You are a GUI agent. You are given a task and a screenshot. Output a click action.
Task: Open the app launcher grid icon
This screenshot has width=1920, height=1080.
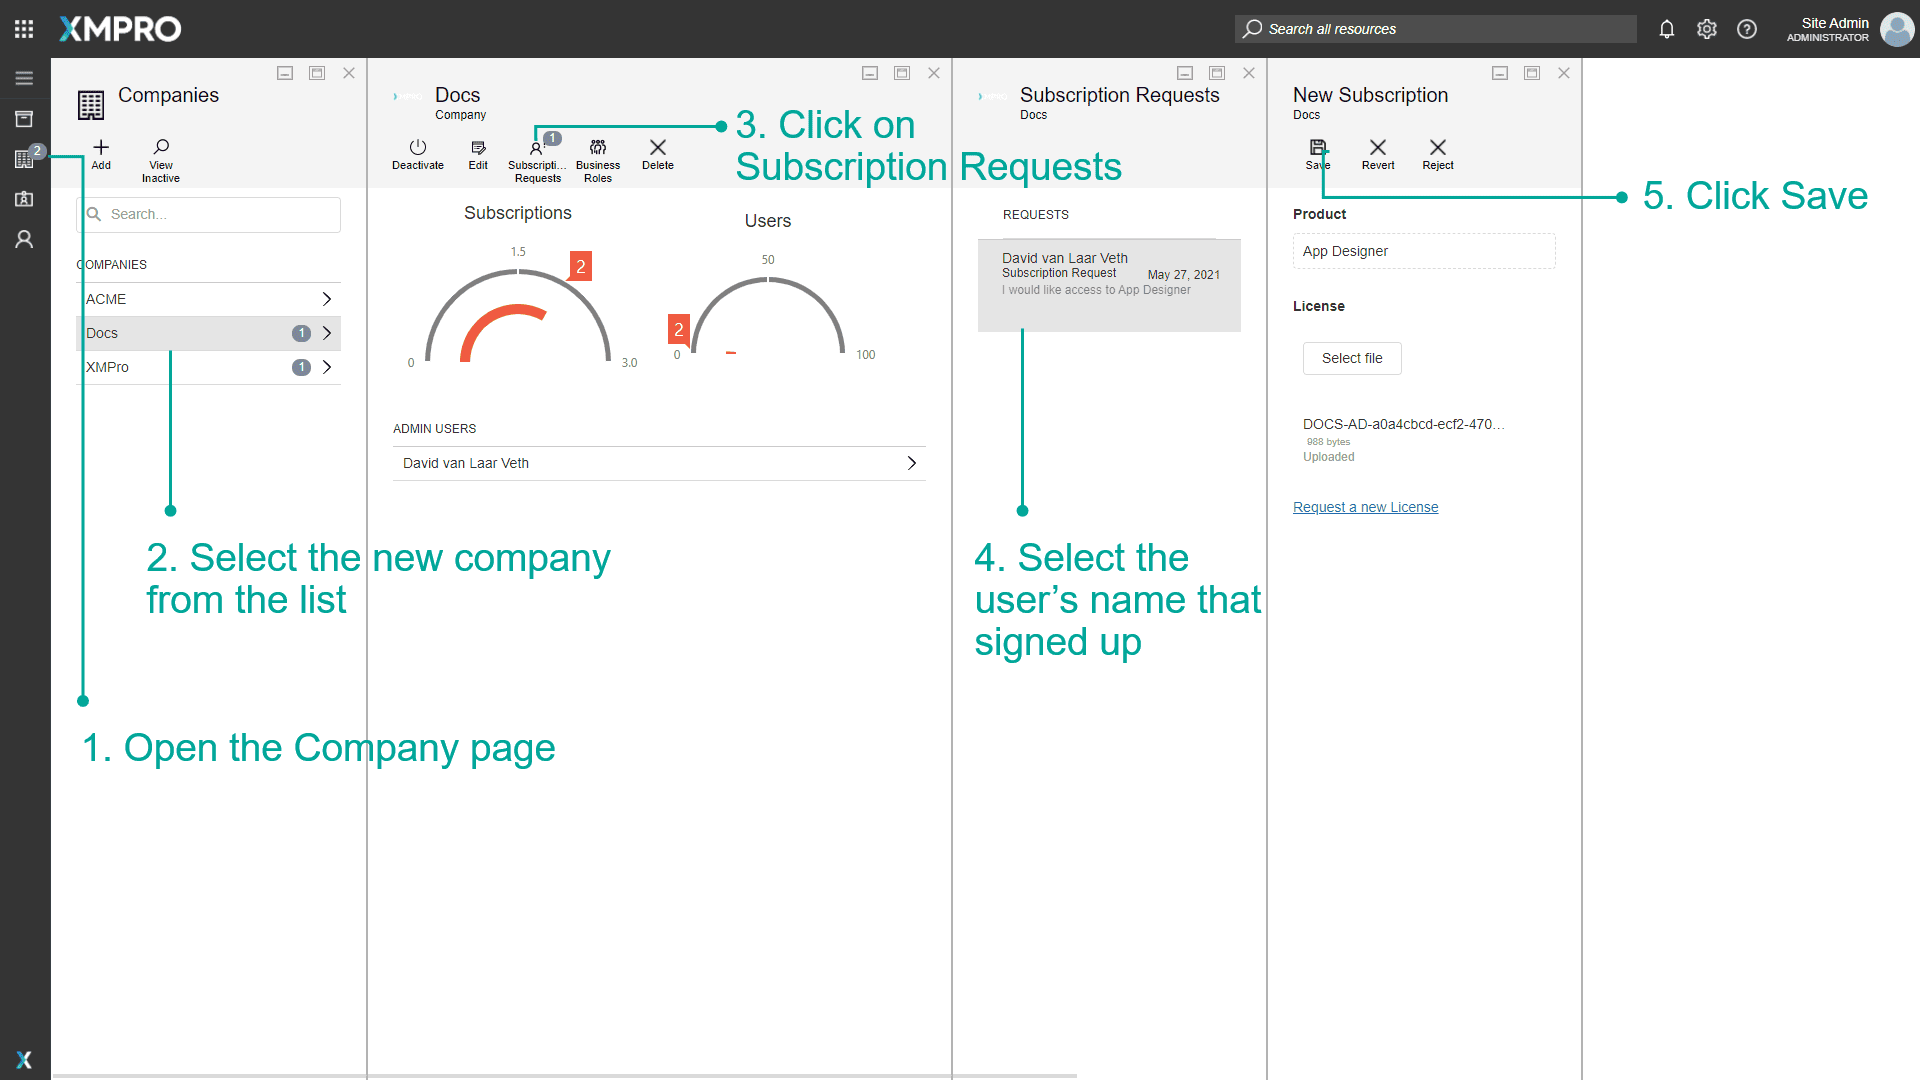tap(24, 29)
